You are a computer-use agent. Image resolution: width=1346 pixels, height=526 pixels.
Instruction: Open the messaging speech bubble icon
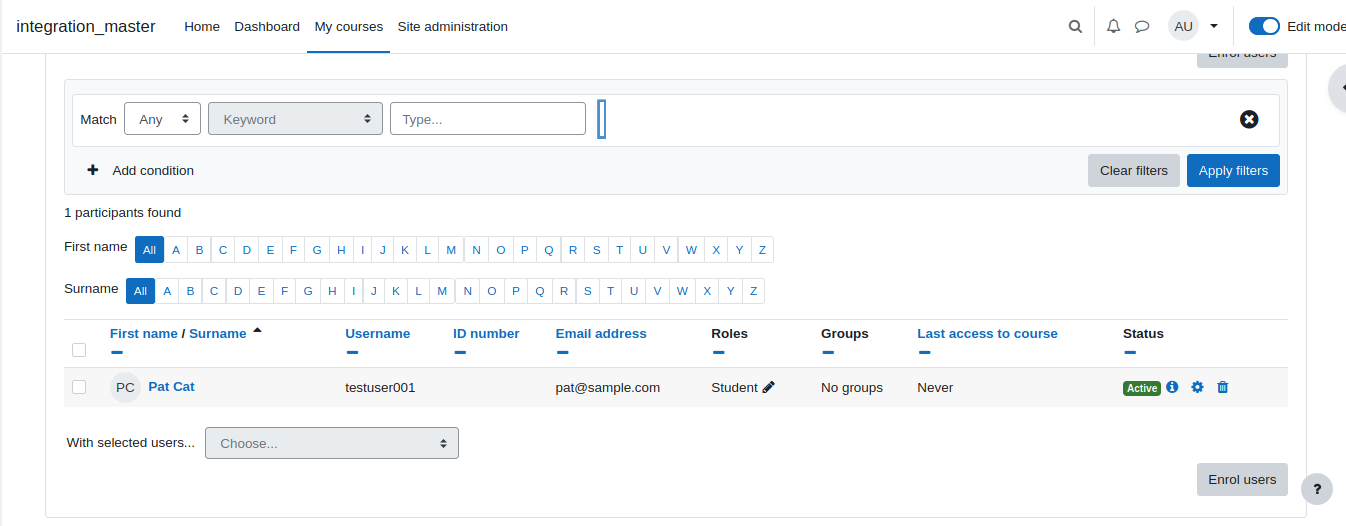(x=1142, y=27)
